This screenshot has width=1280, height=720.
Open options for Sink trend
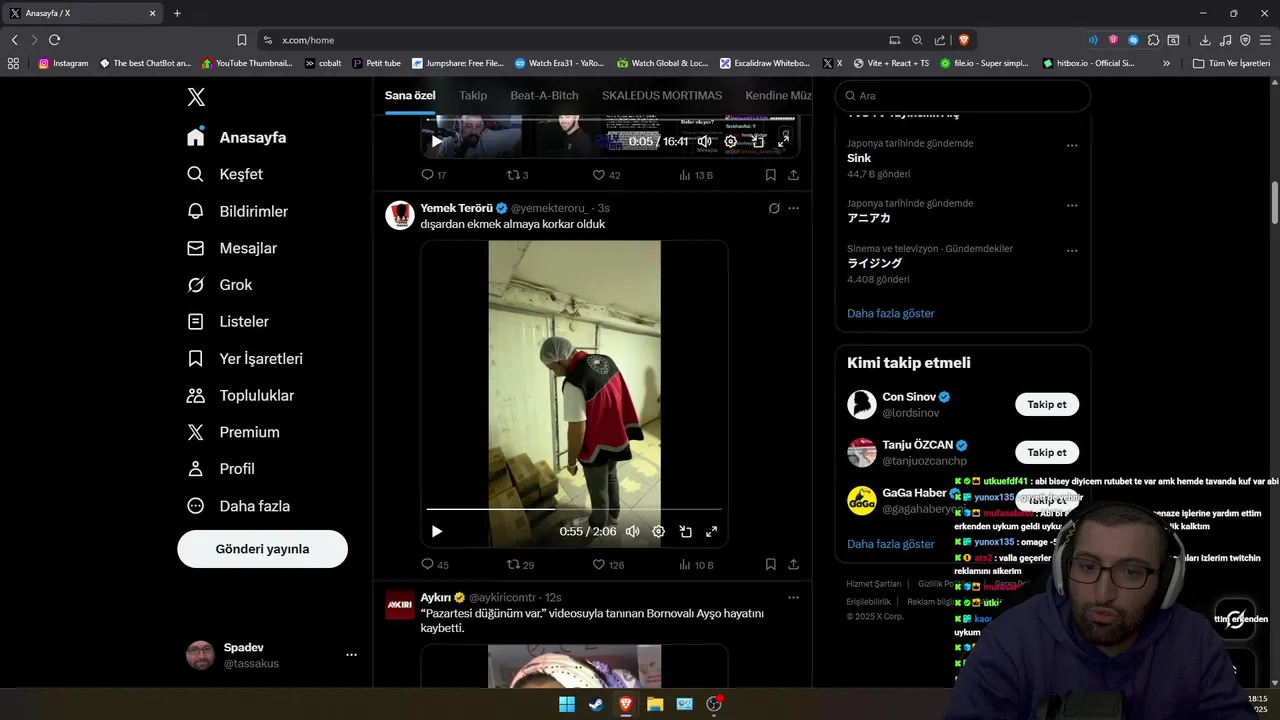coord(1072,145)
